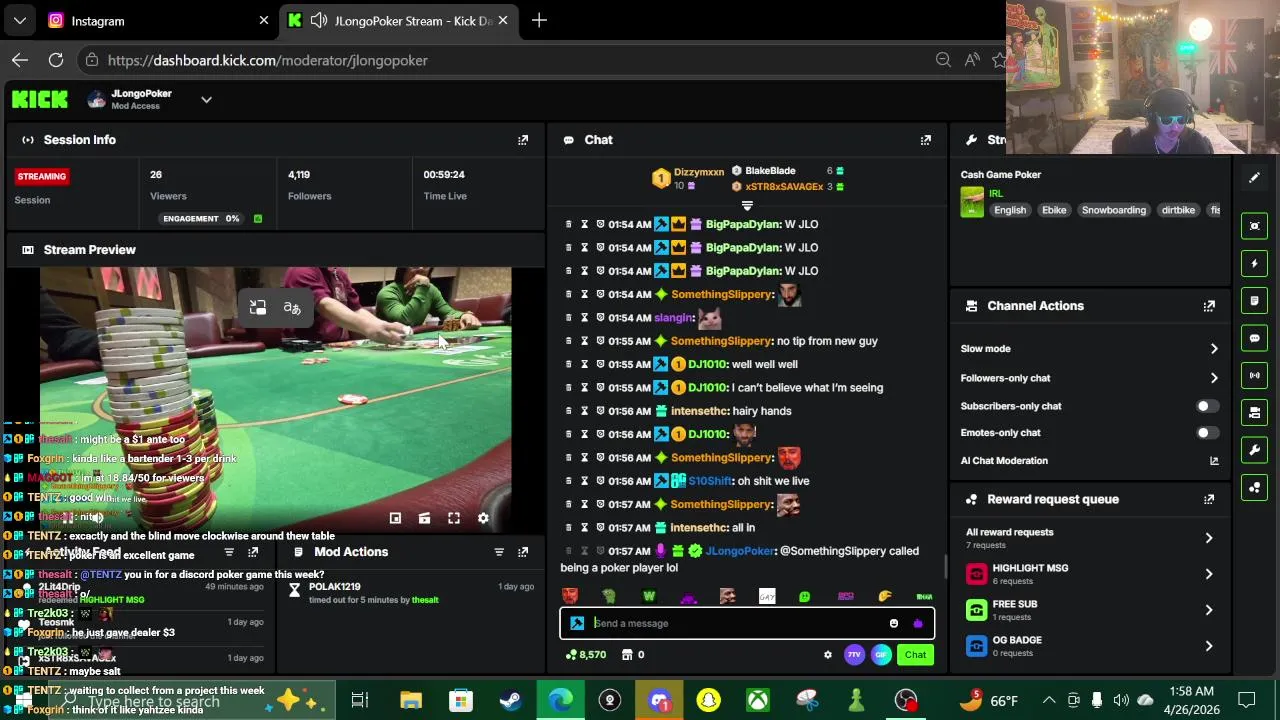The width and height of the screenshot is (1280, 720).
Task: Toggle the Session Info broadcast sidebar icon
Action: [x=1255, y=375]
